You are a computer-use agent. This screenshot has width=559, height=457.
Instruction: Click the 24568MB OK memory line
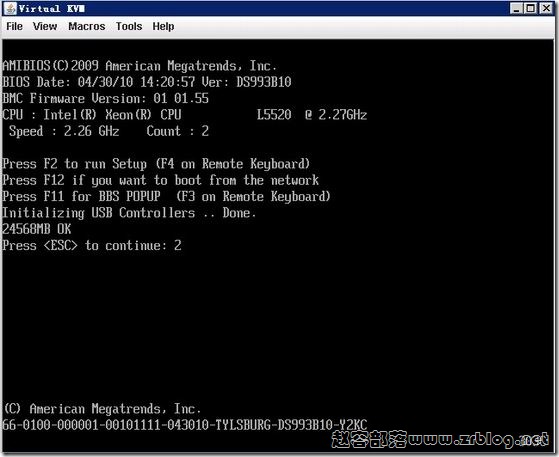37,229
